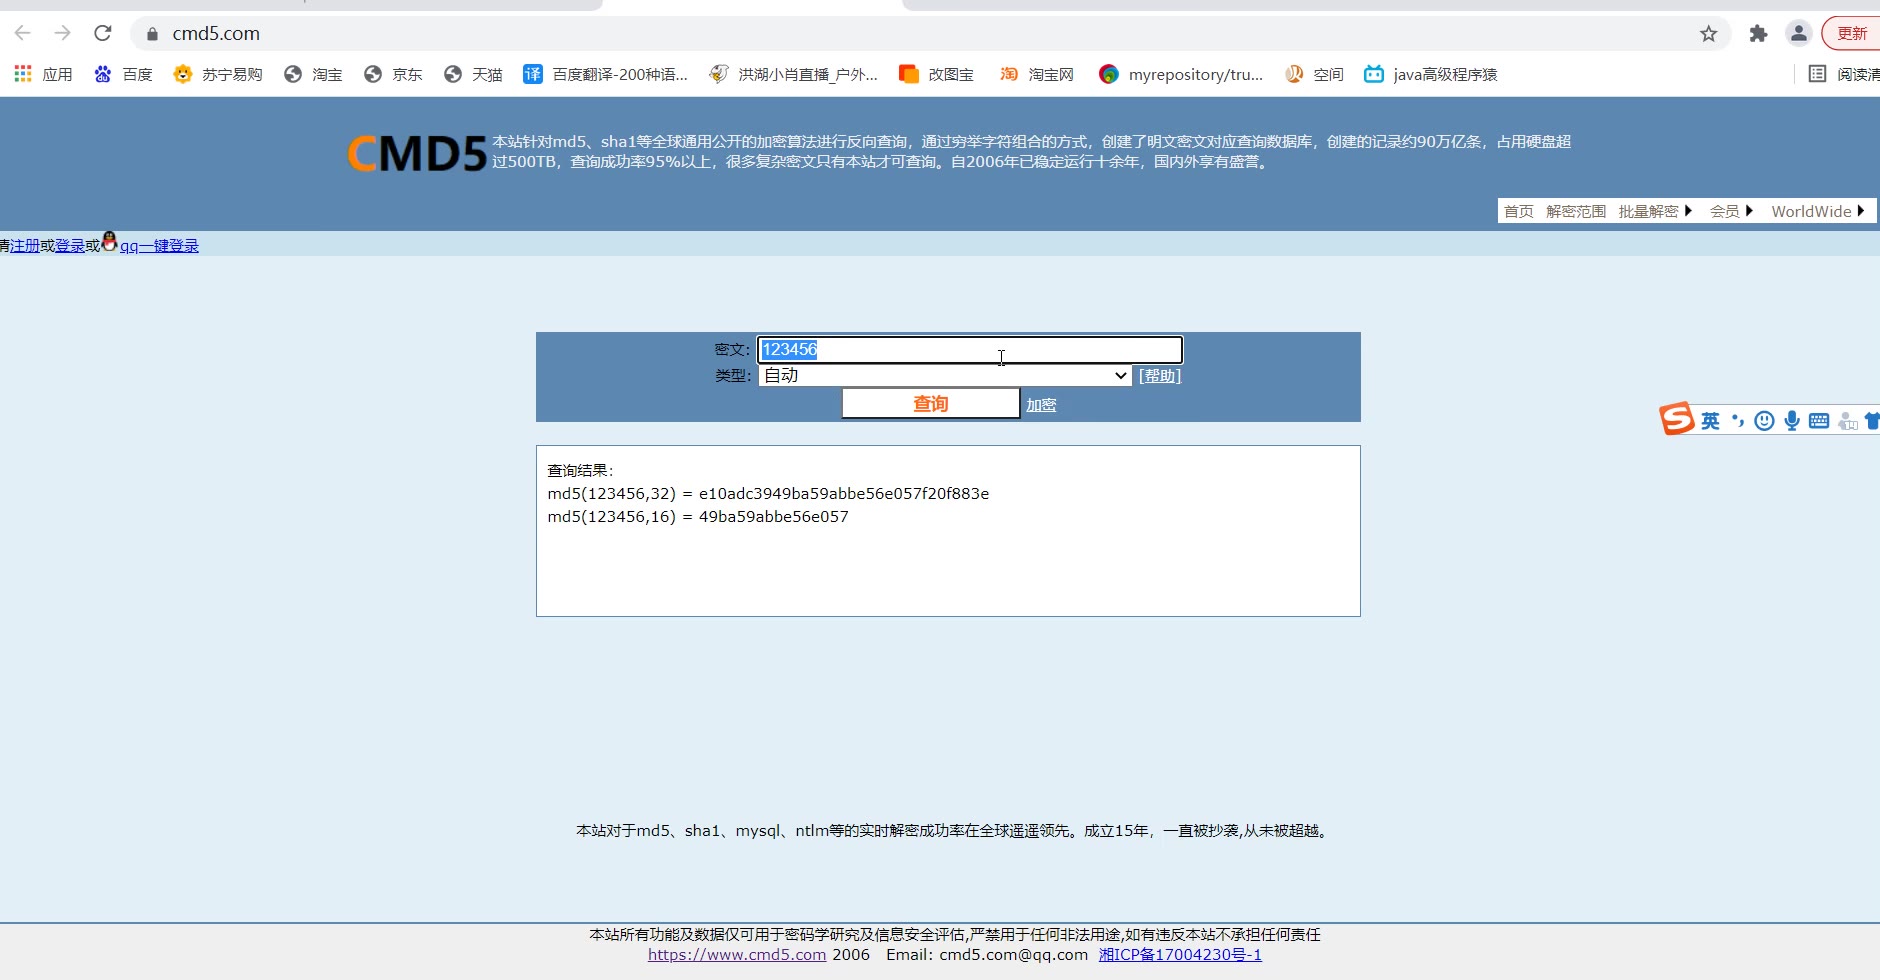Click the CMD5 site logo
Viewport: 1880px width, 980px height.
pyautogui.click(x=417, y=154)
